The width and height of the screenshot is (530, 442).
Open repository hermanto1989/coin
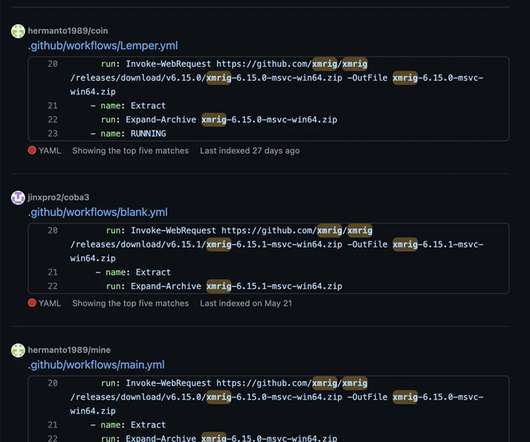tap(68, 31)
